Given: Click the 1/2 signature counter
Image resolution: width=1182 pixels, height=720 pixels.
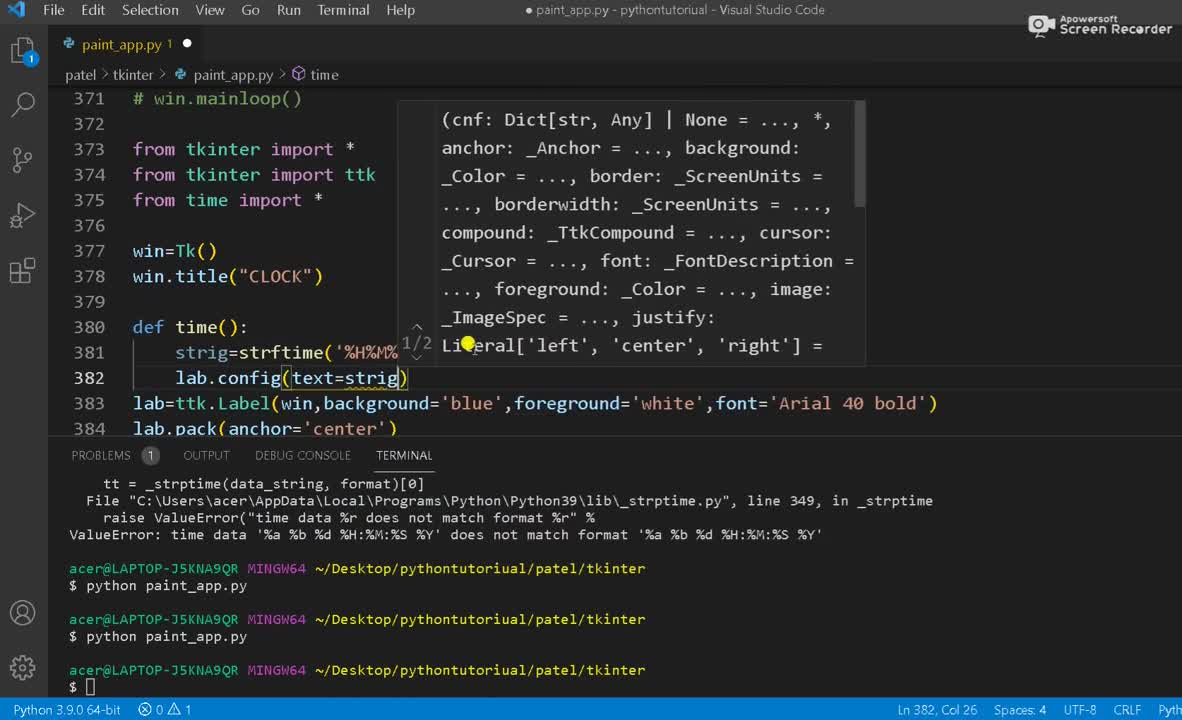Looking at the screenshot, I should click(x=417, y=343).
